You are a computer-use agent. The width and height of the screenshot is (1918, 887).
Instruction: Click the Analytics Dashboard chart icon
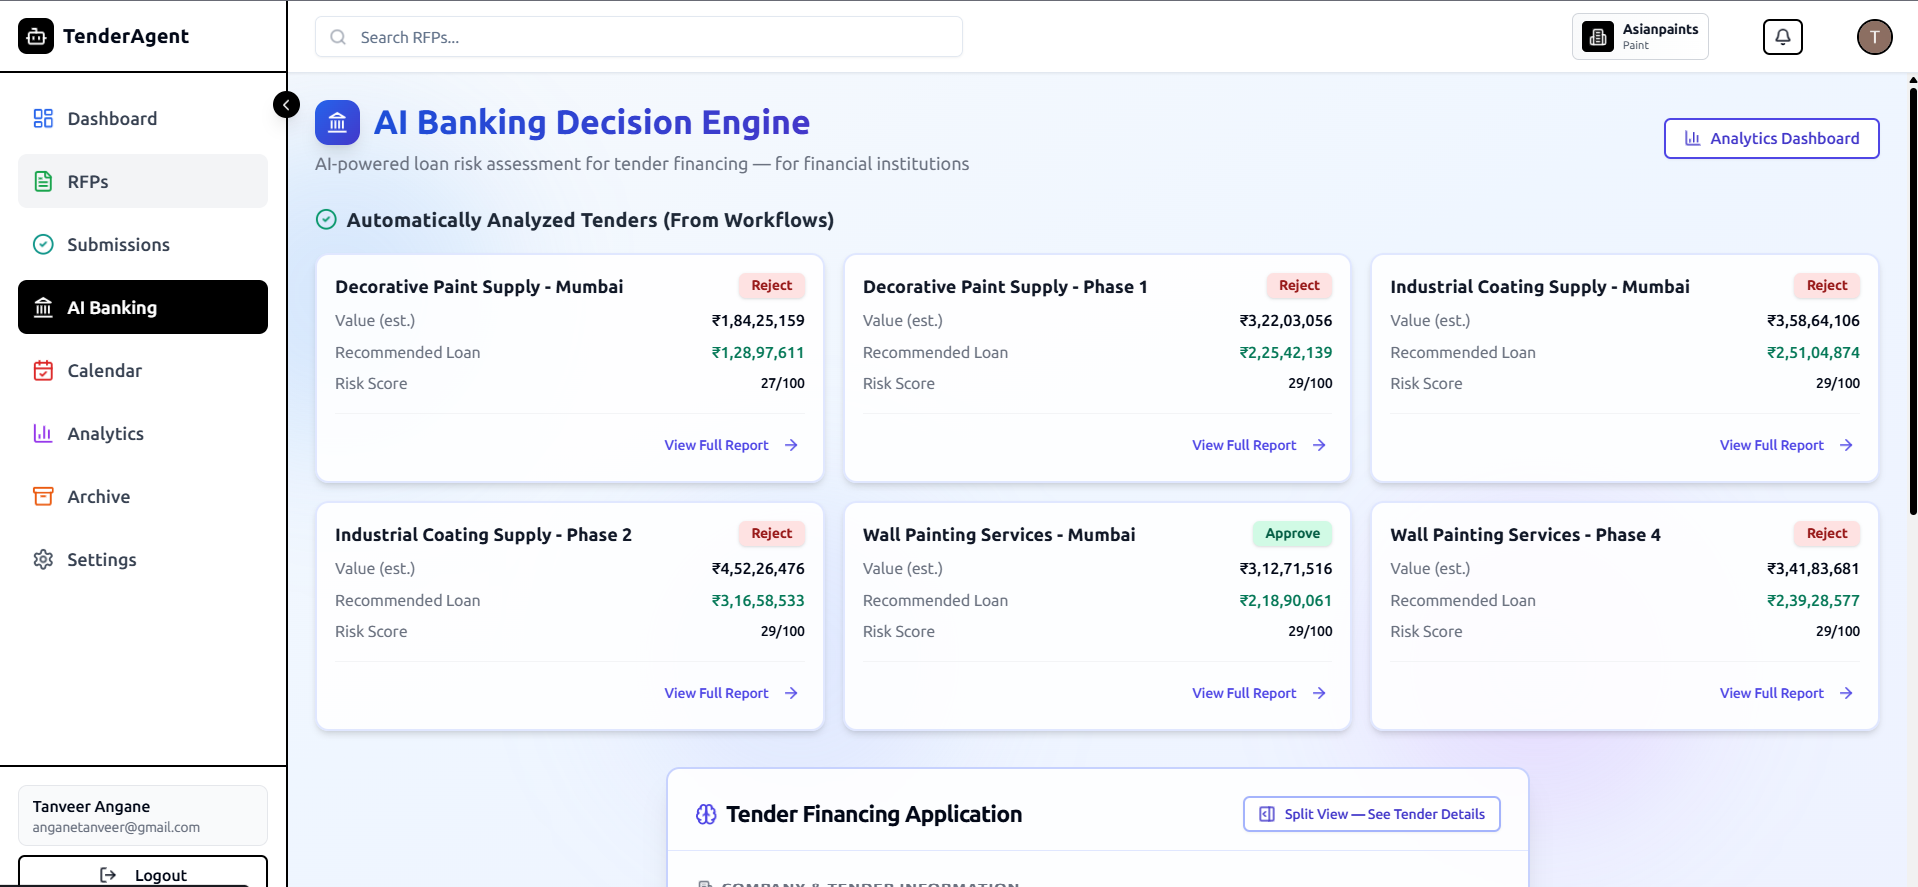click(1692, 138)
